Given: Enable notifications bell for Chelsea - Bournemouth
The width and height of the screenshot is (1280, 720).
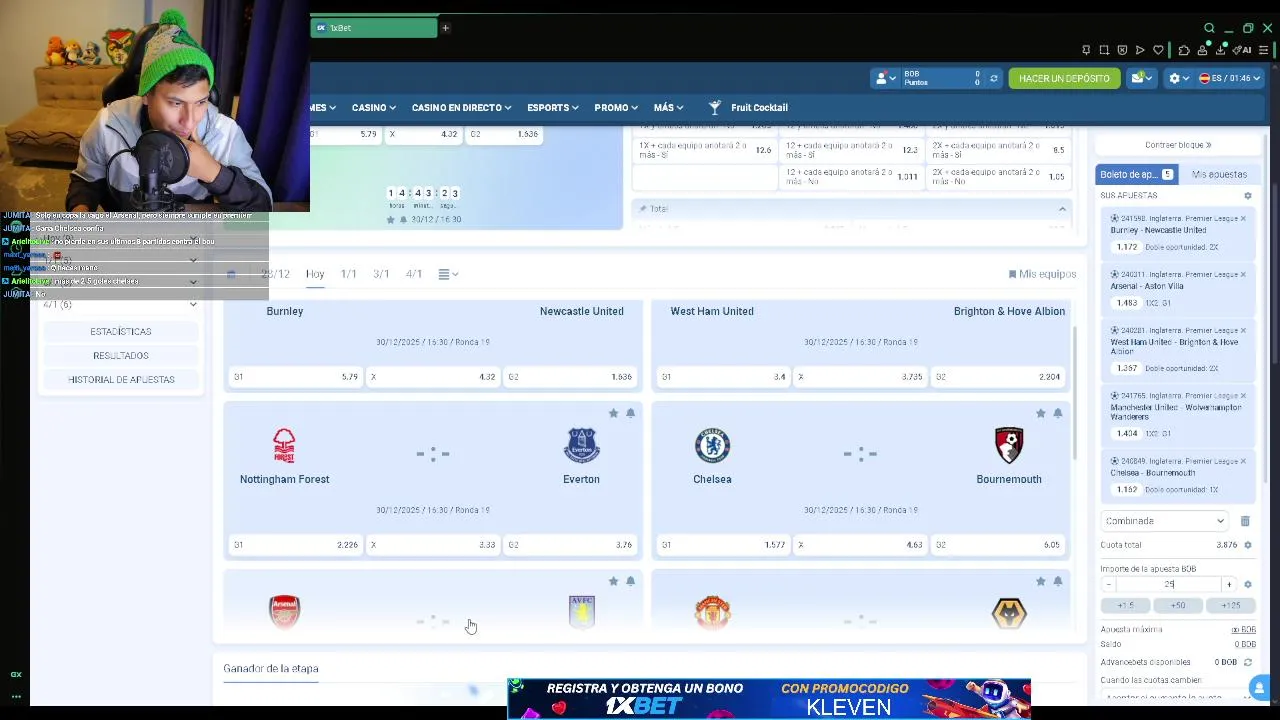Looking at the screenshot, I should click(x=1057, y=413).
